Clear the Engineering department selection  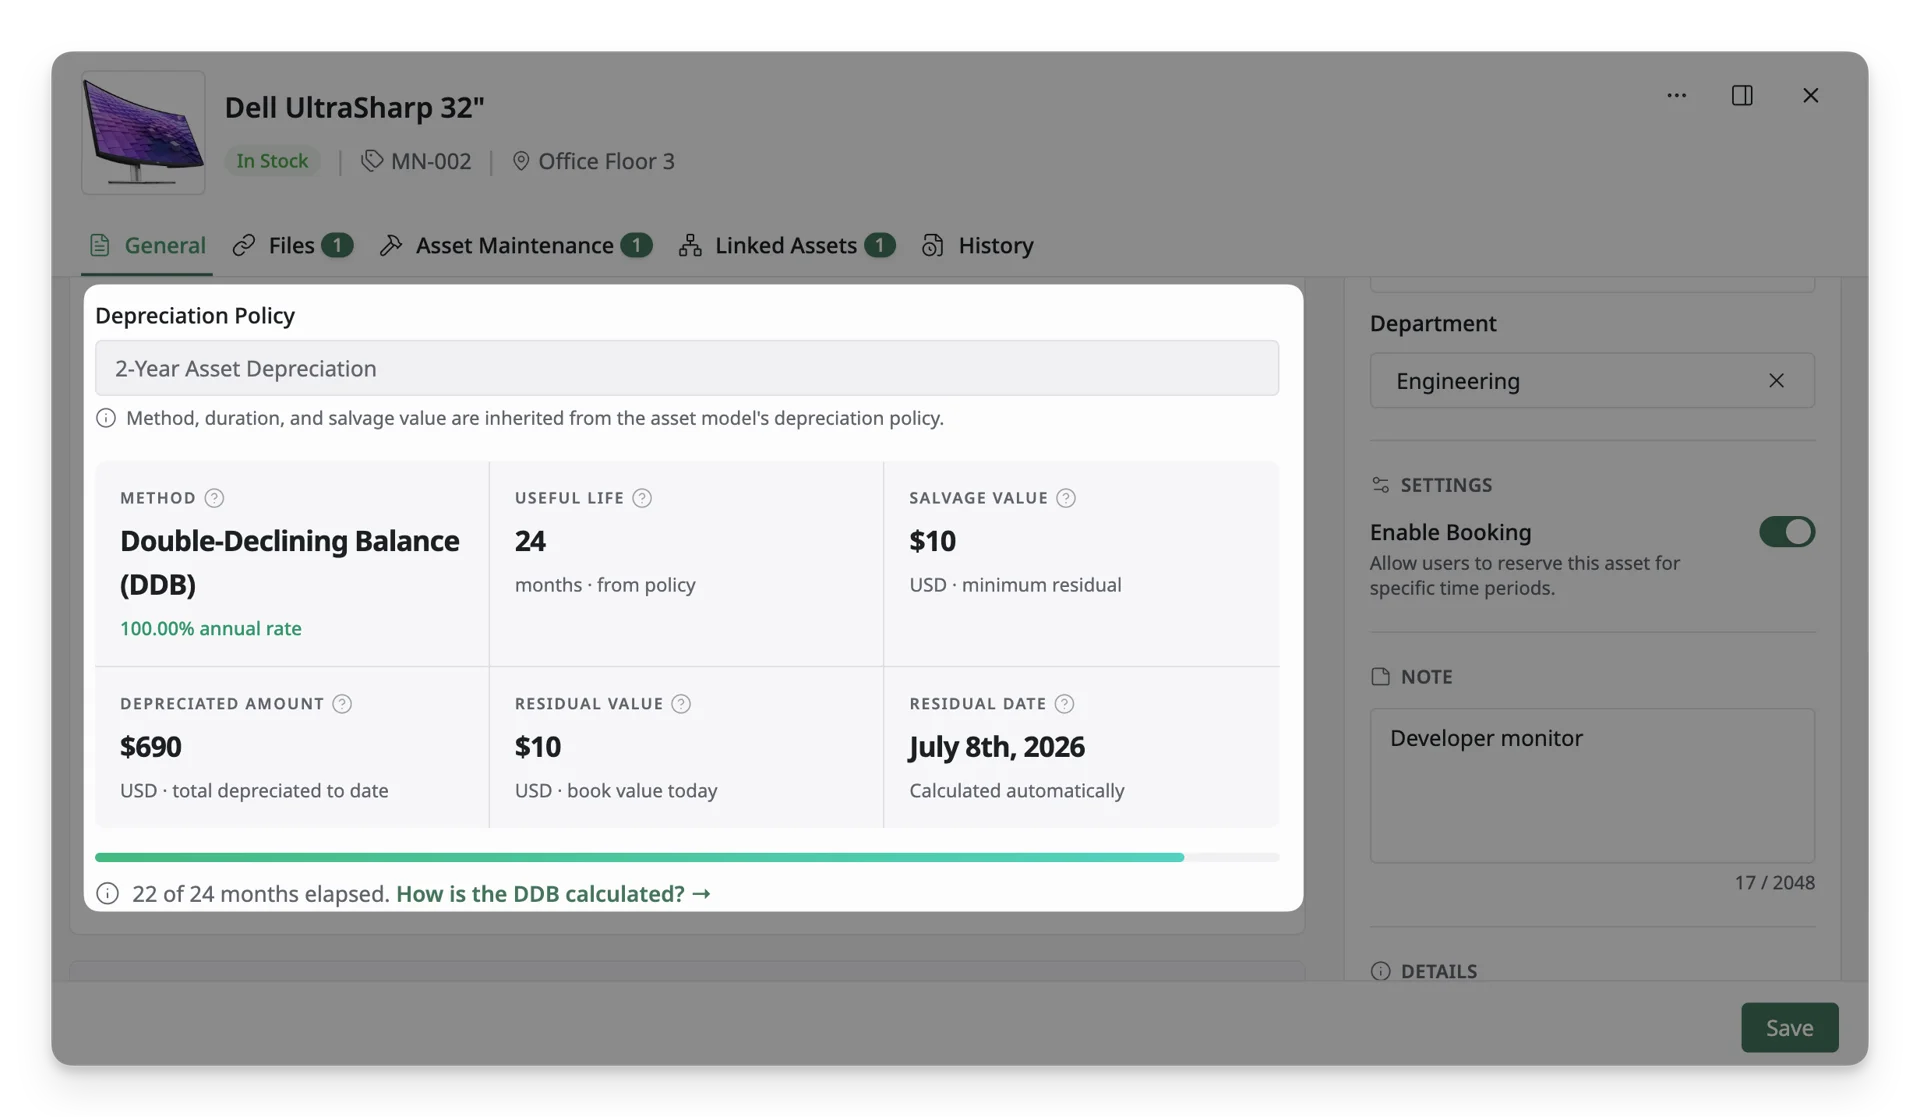click(1776, 380)
